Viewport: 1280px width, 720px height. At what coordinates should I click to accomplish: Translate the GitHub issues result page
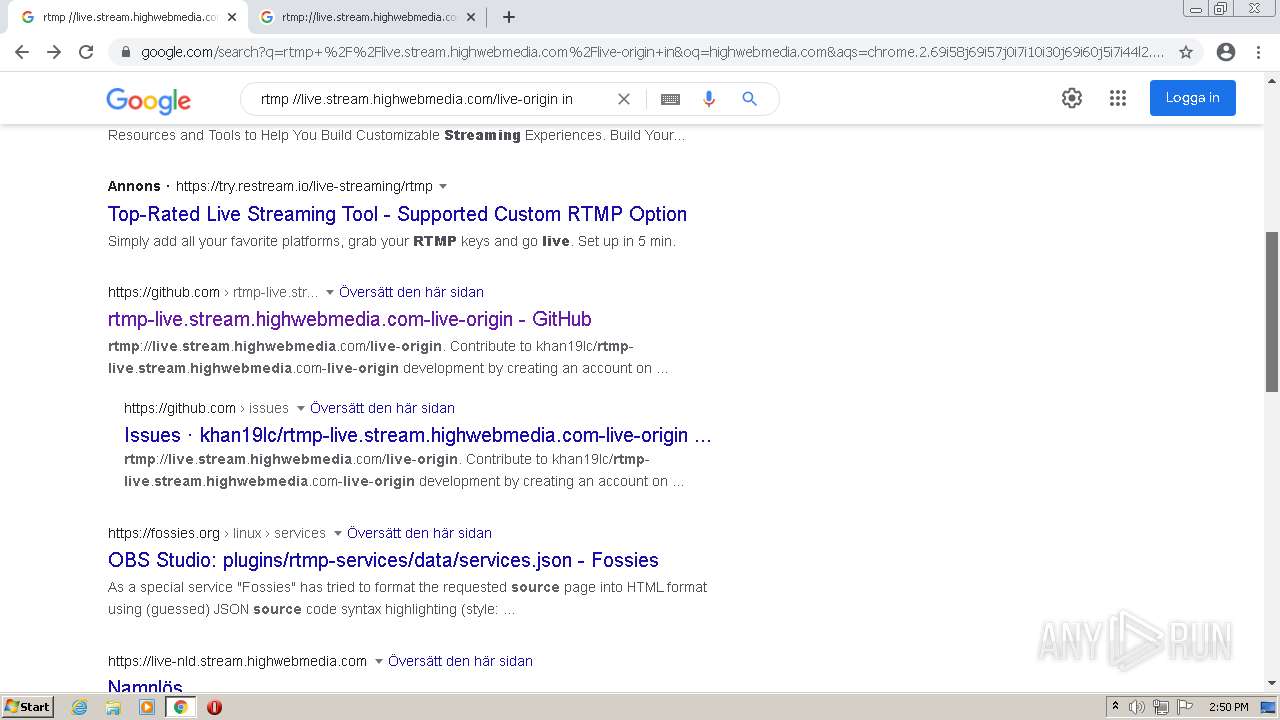[x=382, y=408]
